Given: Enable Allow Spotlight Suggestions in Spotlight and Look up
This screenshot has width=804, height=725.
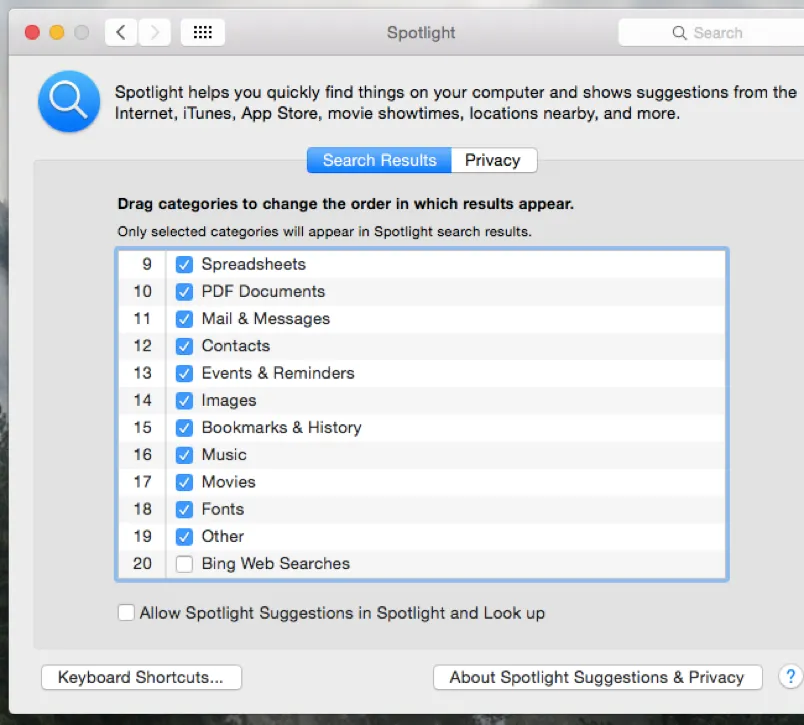Looking at the screenshot, I should [126, 612].
